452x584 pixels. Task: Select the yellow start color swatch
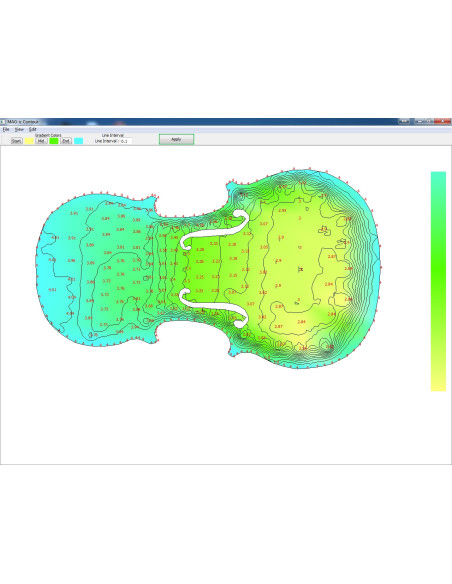[x=29, y=141]
